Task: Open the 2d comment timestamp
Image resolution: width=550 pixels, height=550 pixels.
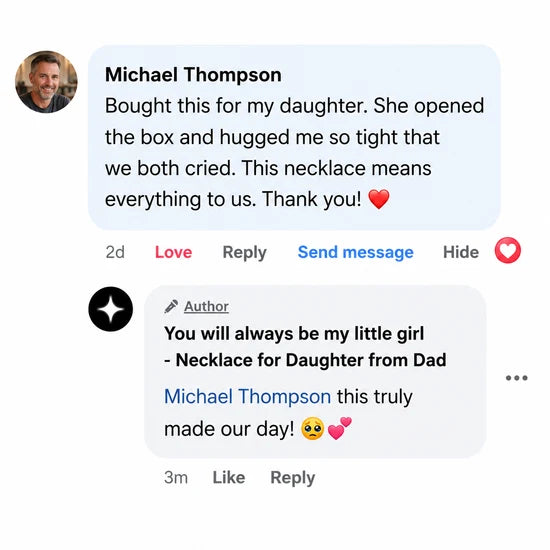Action: pos(115,252)
